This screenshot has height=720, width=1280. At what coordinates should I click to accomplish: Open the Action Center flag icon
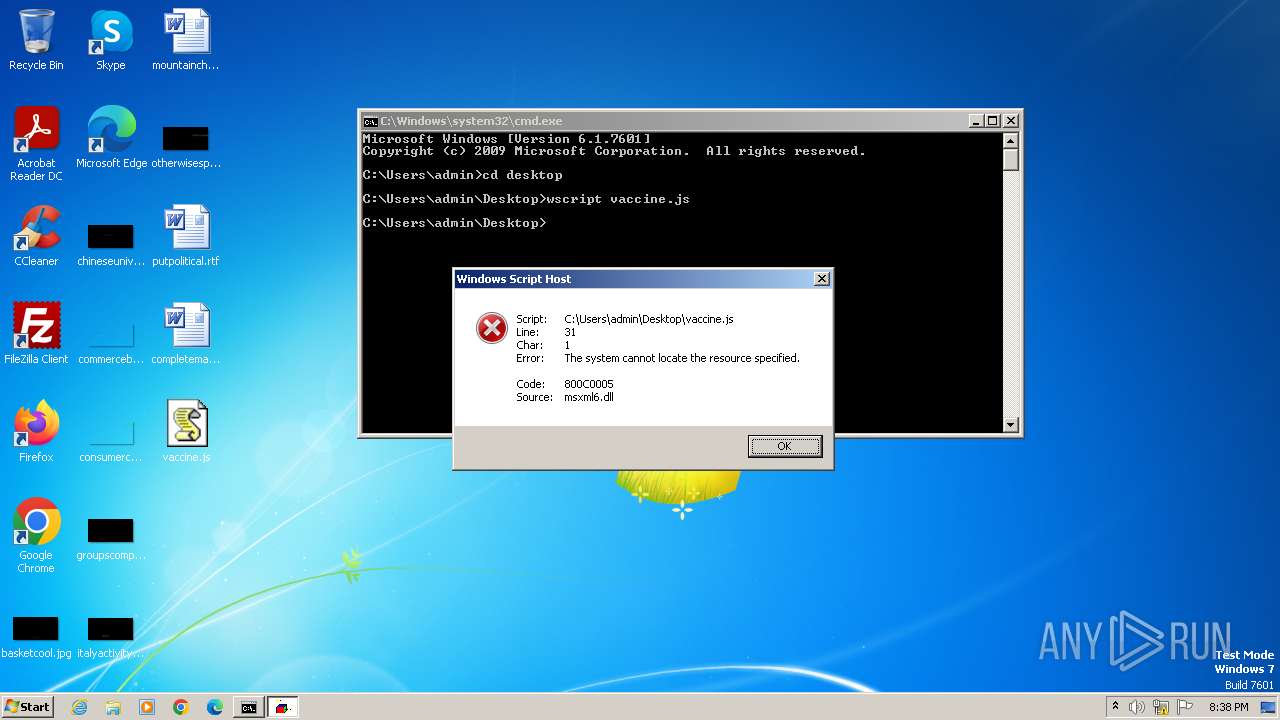tap(1185, 707)
